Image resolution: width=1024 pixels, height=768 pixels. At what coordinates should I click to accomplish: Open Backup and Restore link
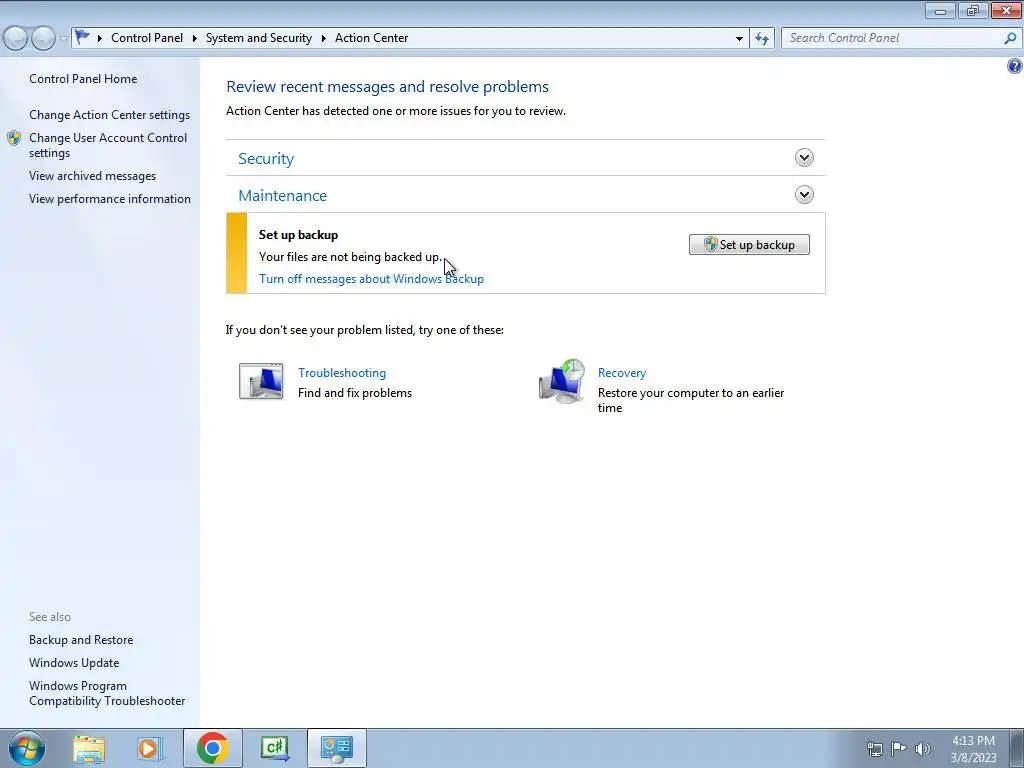[x=81, y=640]
